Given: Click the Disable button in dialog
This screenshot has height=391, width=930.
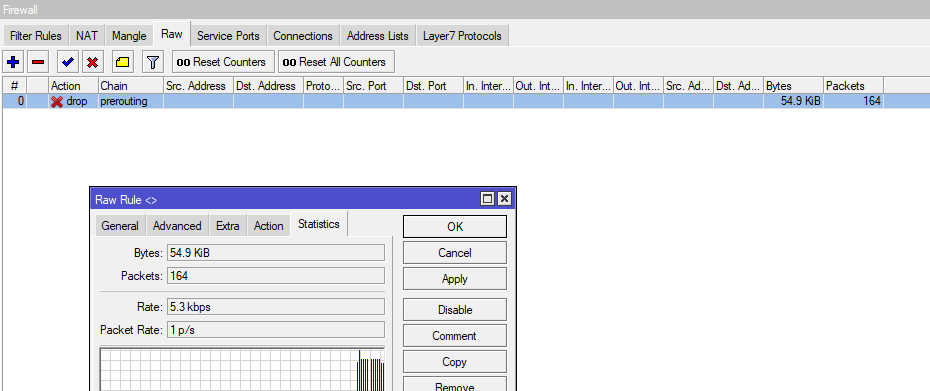Looking at the screenshot, I should click(x=455, y=310).
